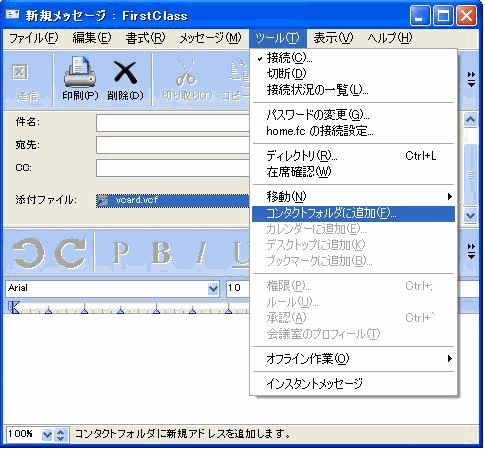
Task: Click the 件名 subject input field
Action: point(173,123)
